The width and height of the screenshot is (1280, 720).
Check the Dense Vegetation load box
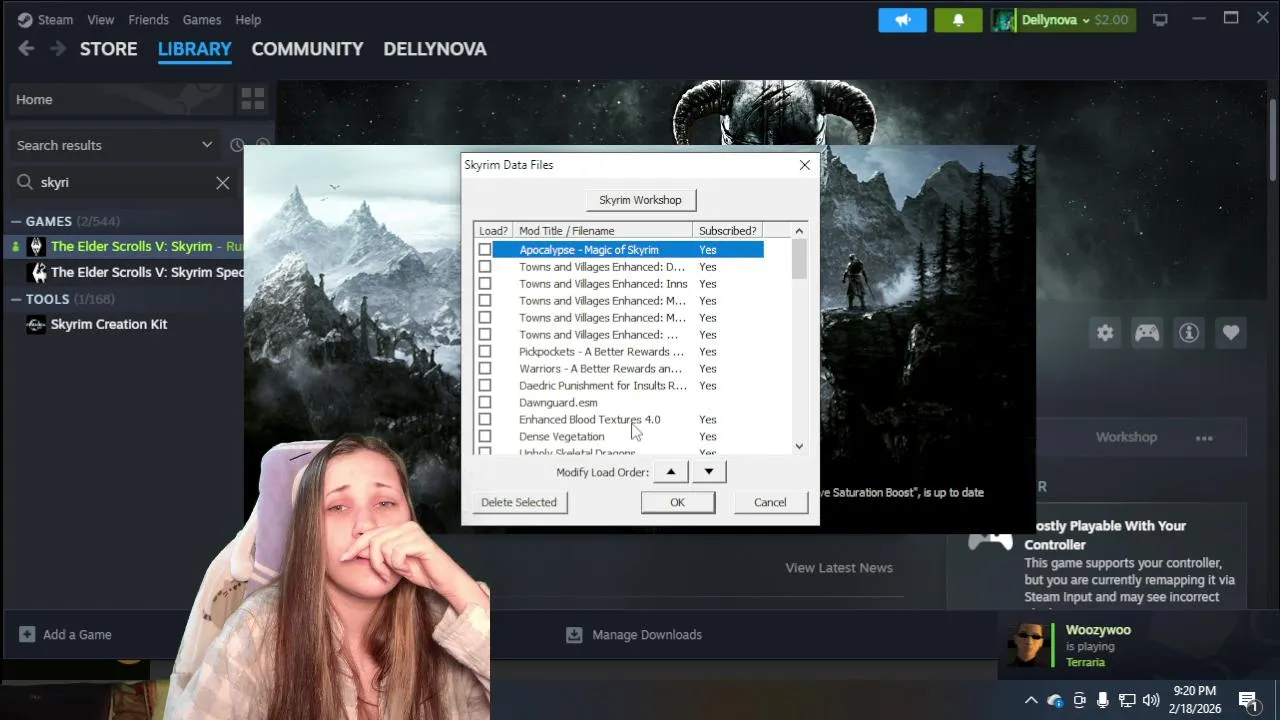pyautogui.click(x=485, y=437)
